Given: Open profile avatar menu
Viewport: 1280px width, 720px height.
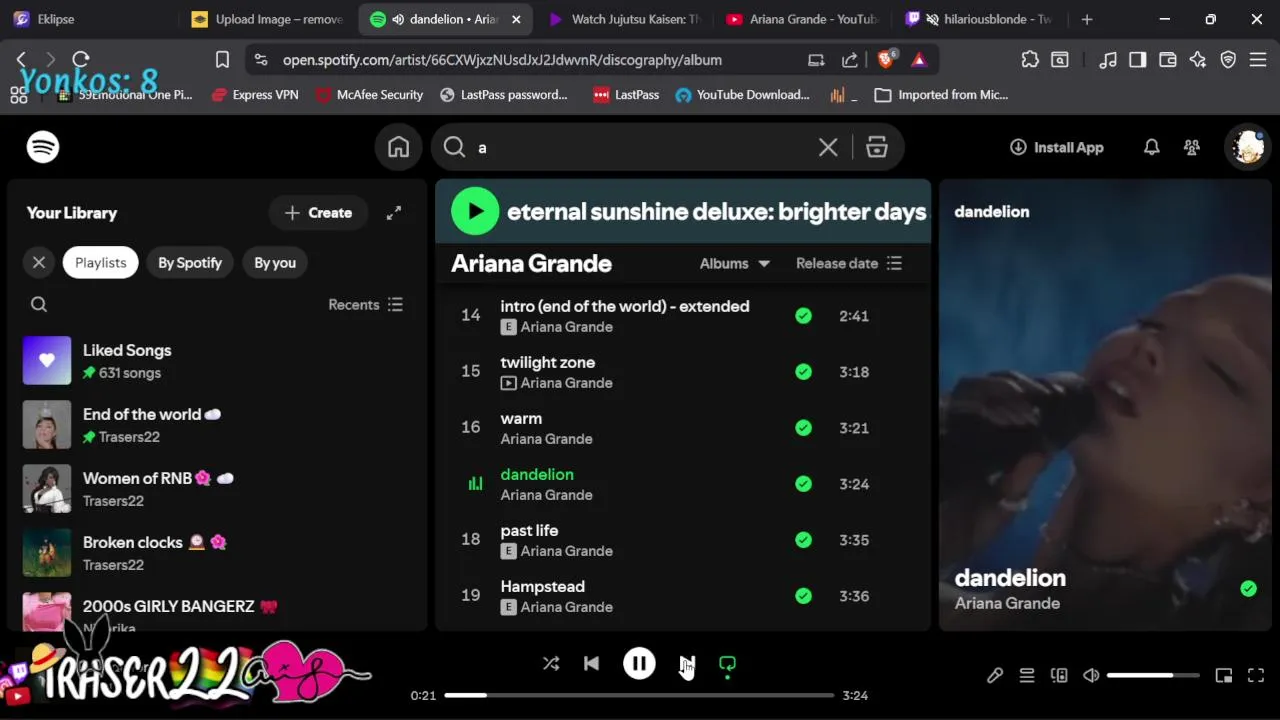Looking at the screenshot, I should [1248, 147].
